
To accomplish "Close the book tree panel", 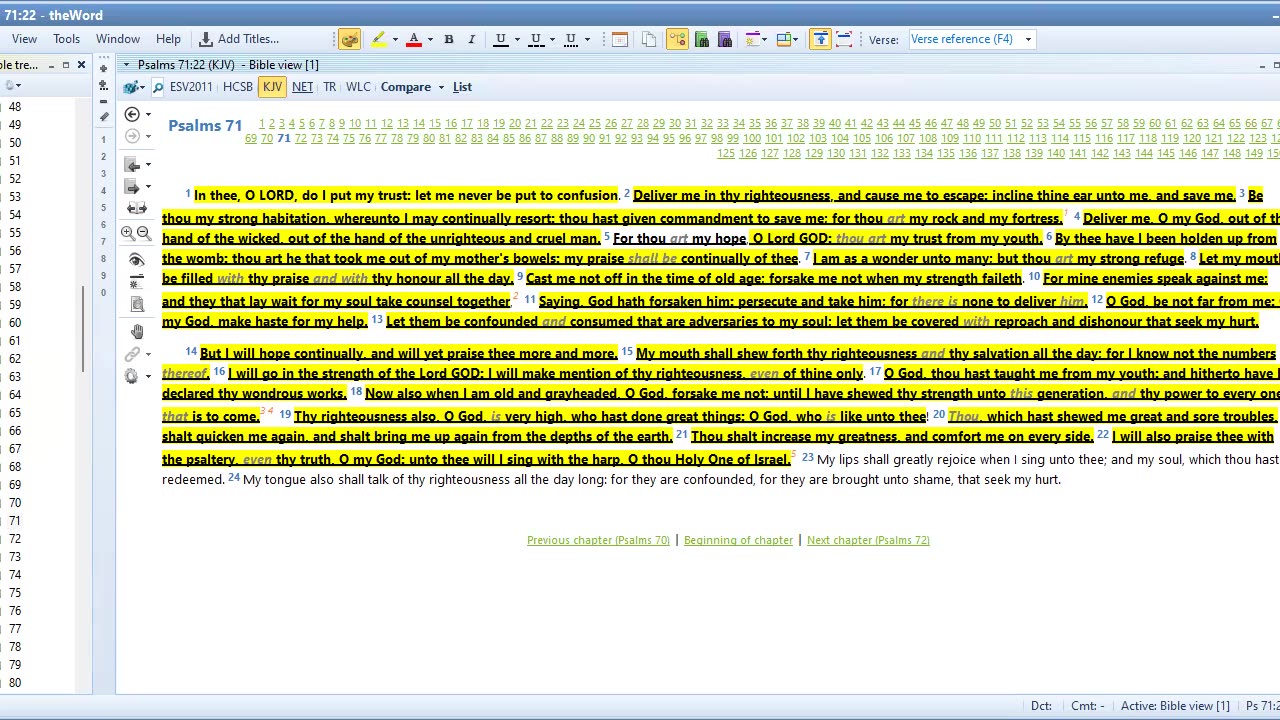I will 82,65.
